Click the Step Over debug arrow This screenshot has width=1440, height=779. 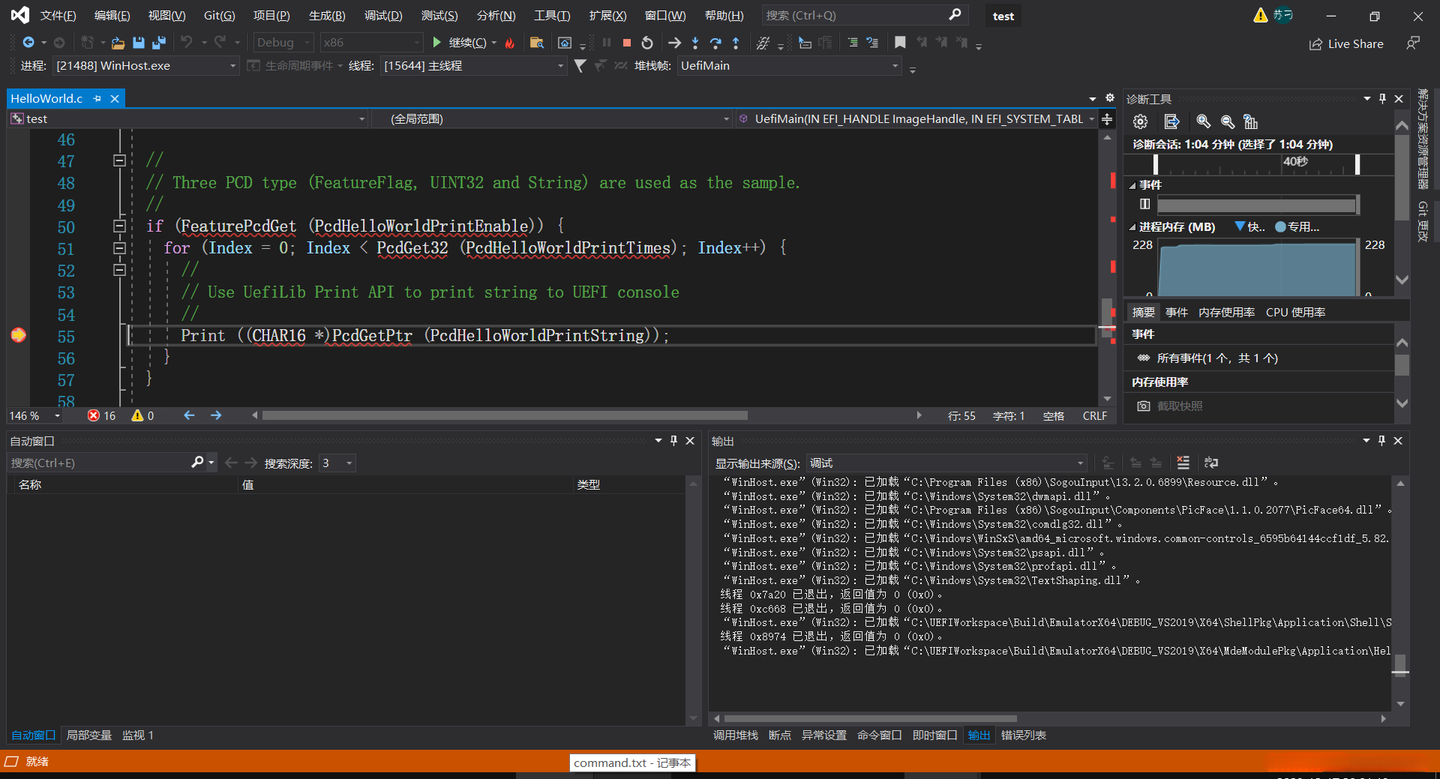point(715,43)
